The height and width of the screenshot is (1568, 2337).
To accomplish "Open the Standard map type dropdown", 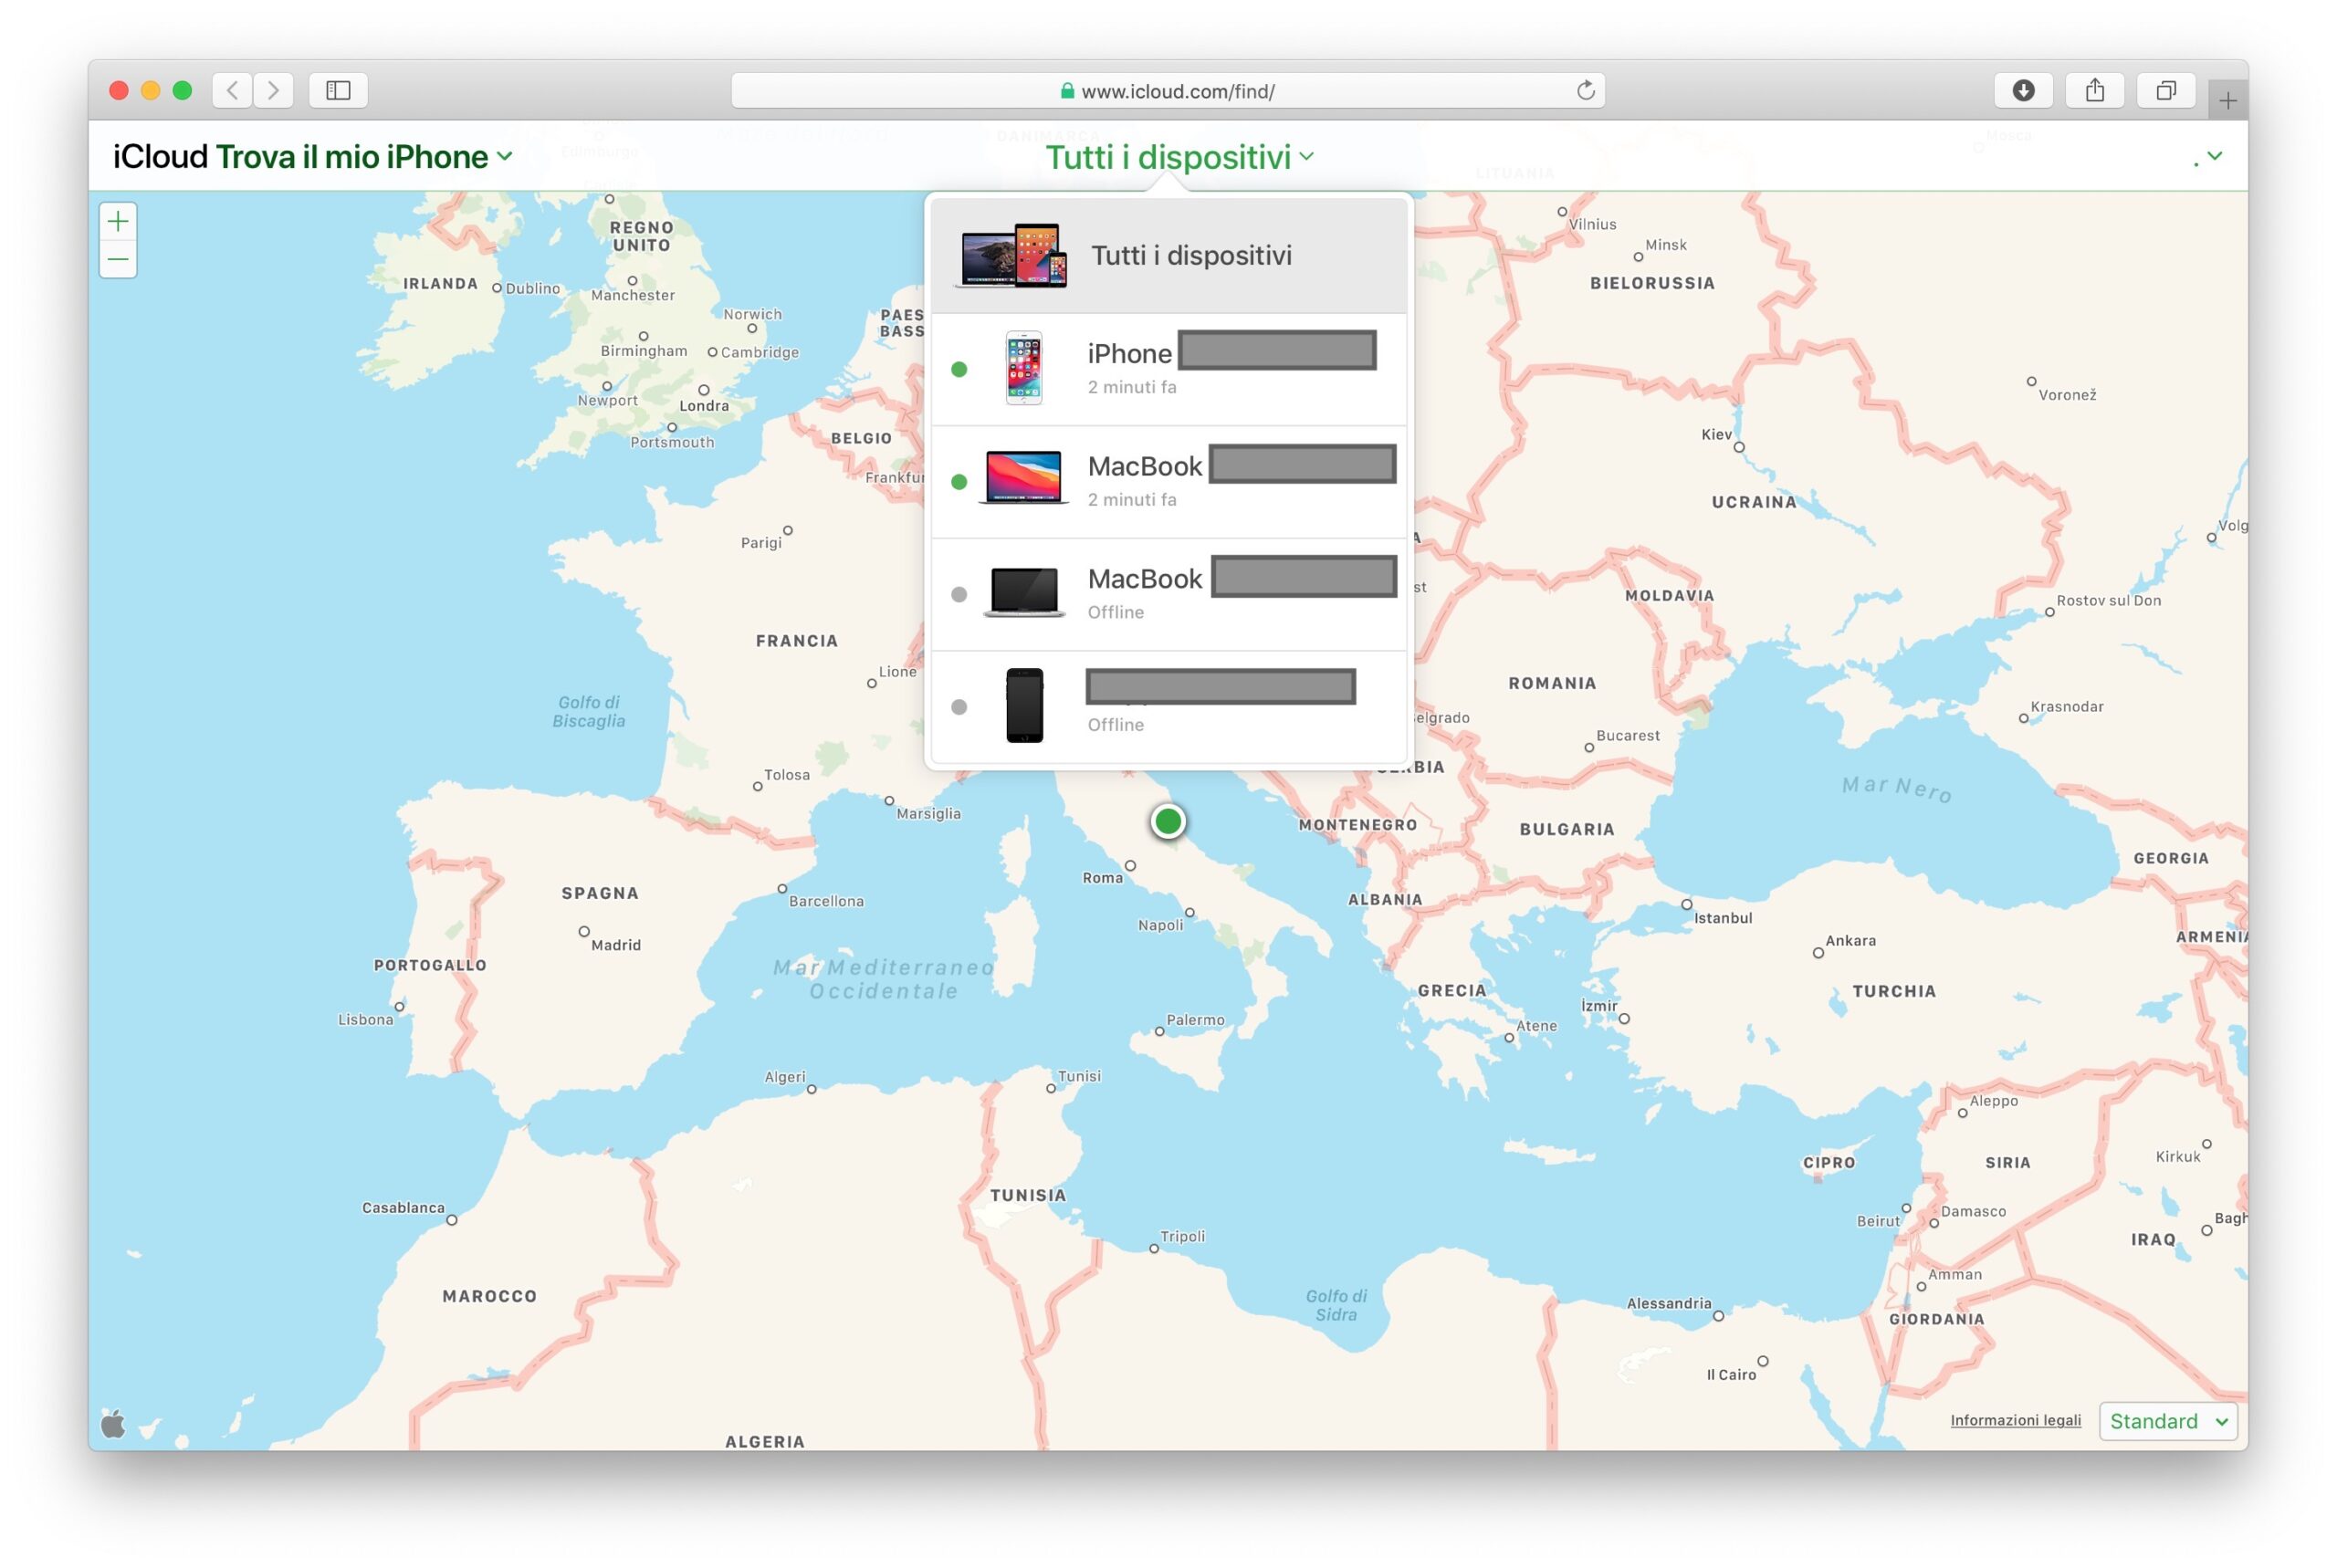I will click(x=2167, y=1421).
